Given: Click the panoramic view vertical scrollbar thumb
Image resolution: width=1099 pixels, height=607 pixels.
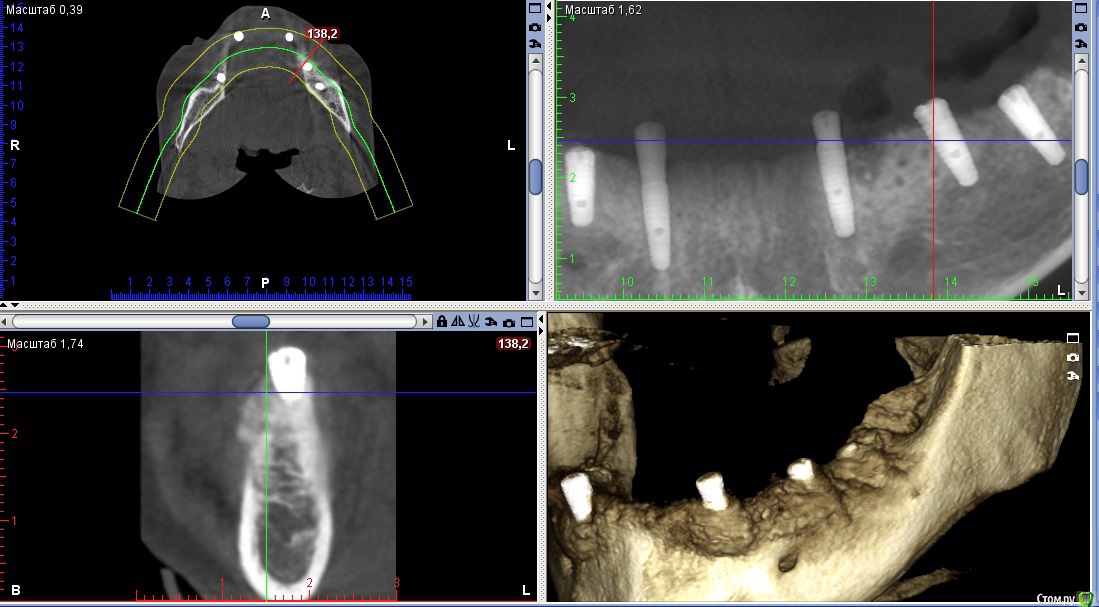Looking at the screenshot, I should [x=1081, y=176].
